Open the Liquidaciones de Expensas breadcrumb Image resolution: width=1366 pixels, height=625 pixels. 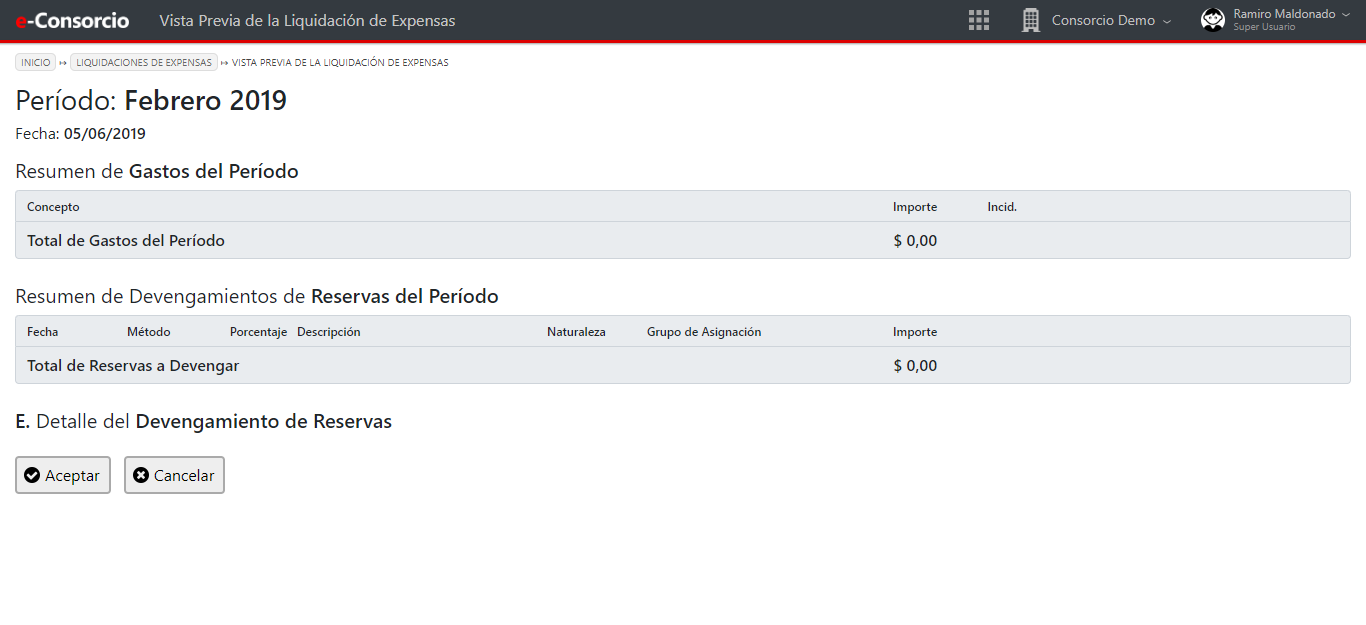point(143,62)
